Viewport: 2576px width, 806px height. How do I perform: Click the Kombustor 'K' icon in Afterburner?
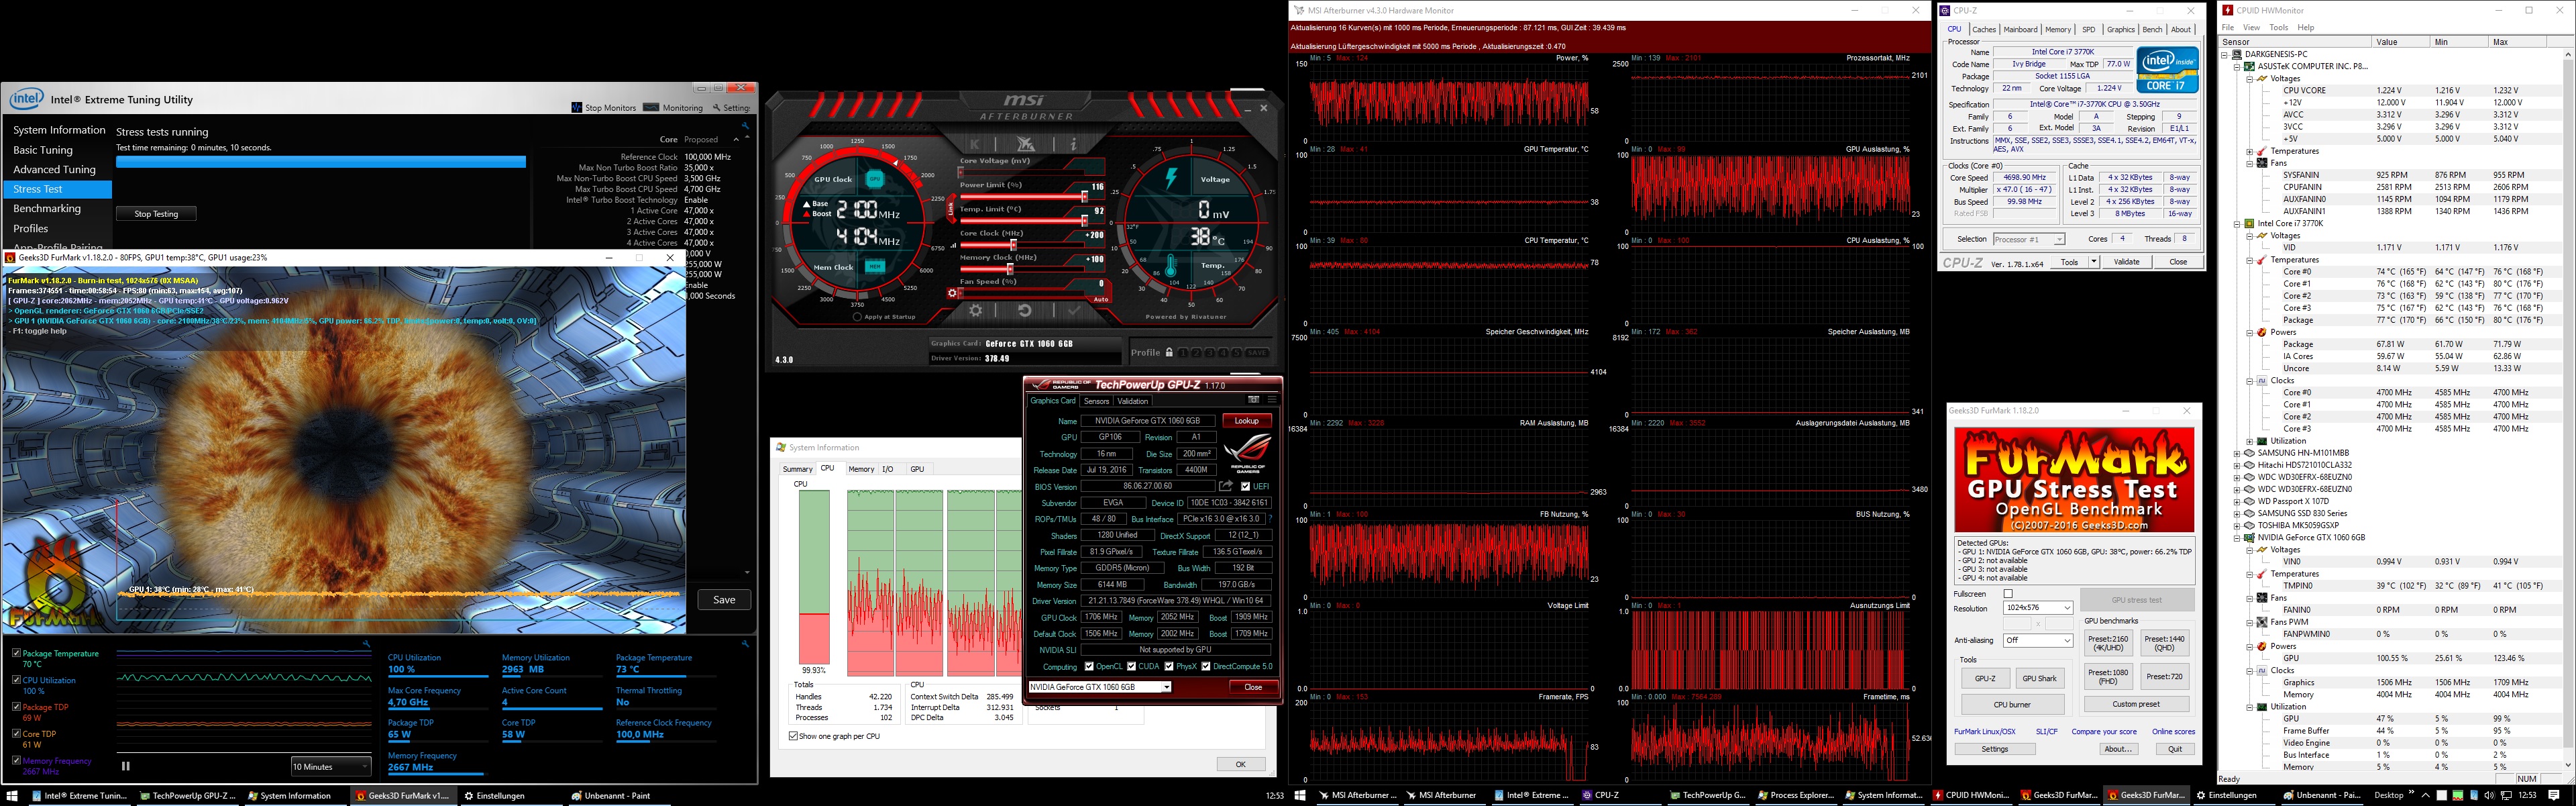tap(975, 145)
